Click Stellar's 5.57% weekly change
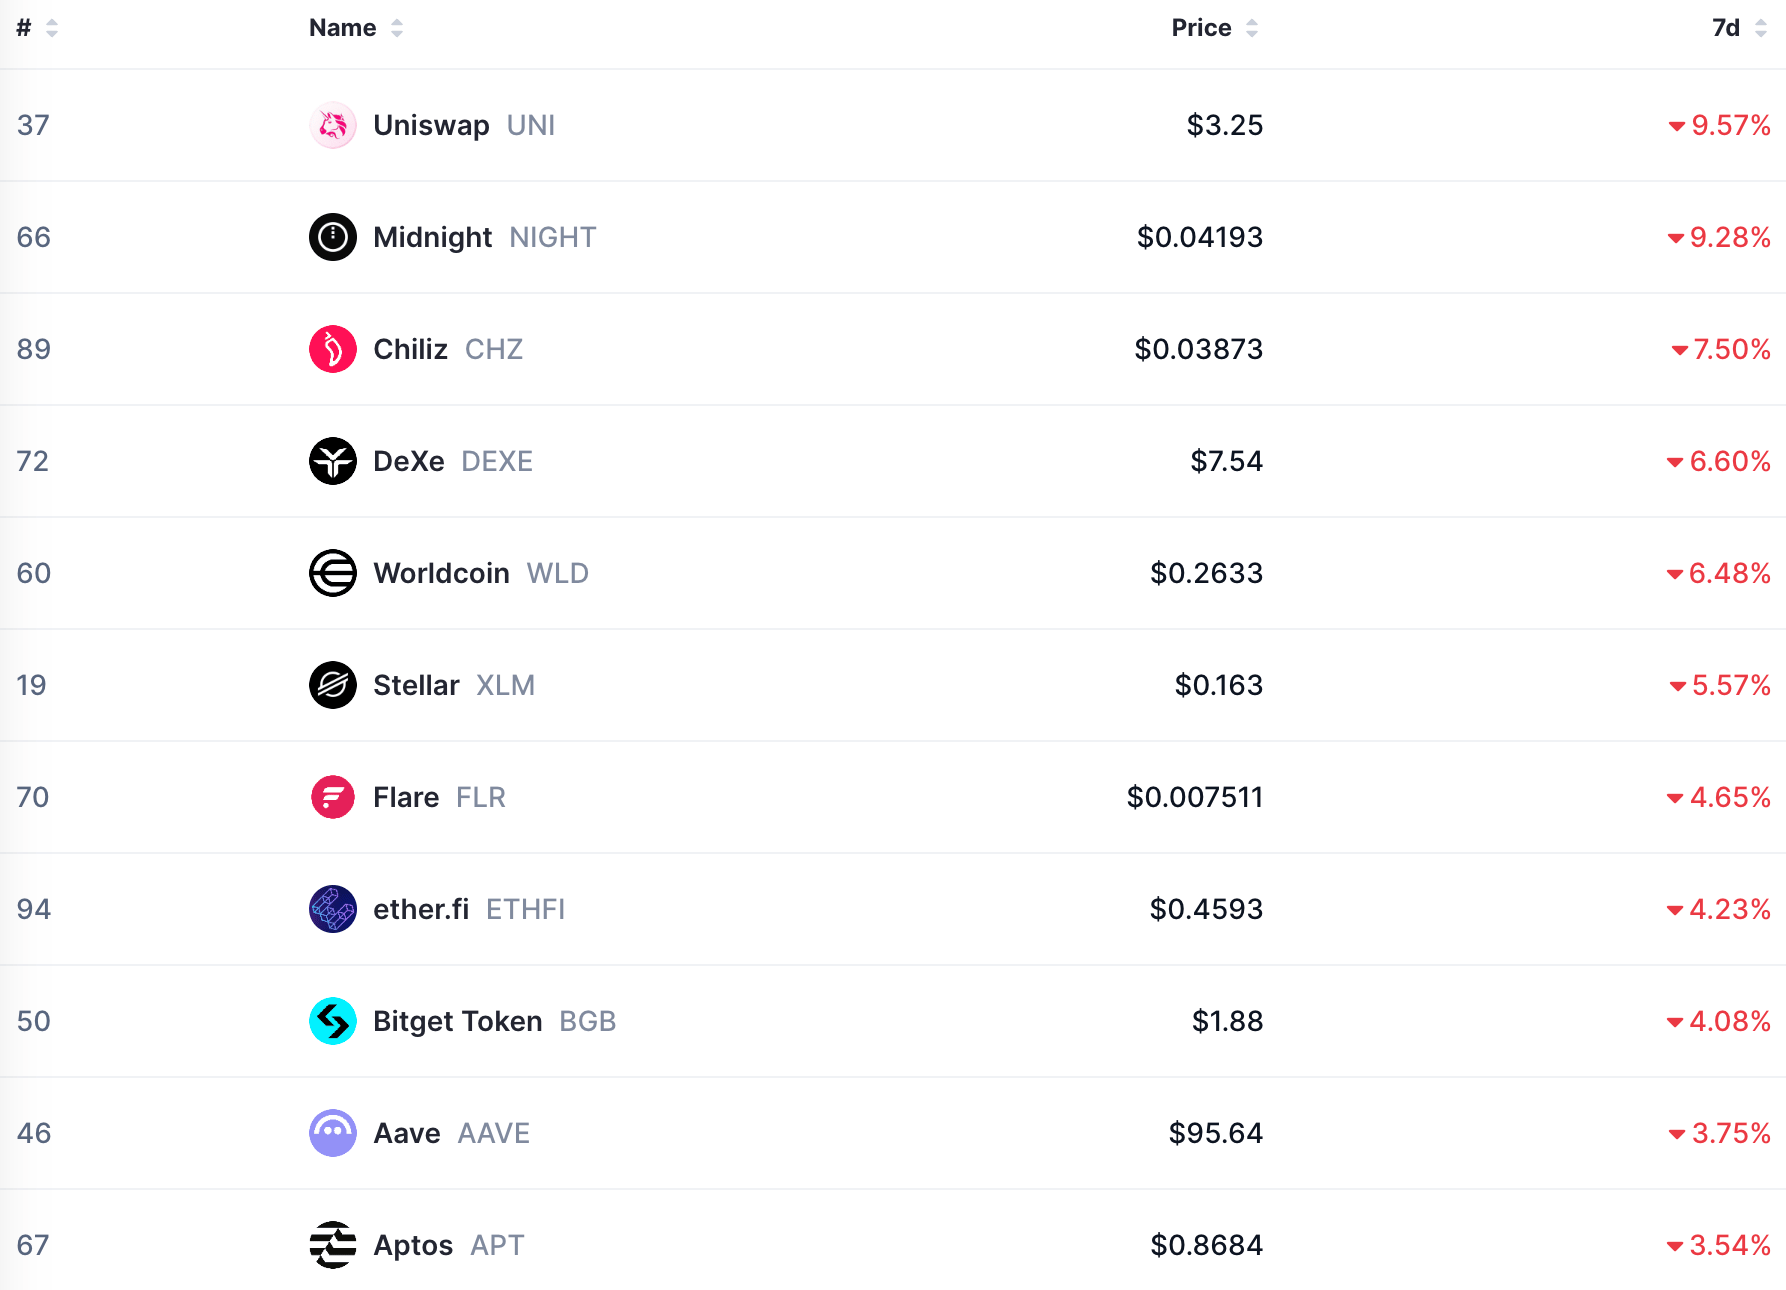 (x=1729, y=685)
